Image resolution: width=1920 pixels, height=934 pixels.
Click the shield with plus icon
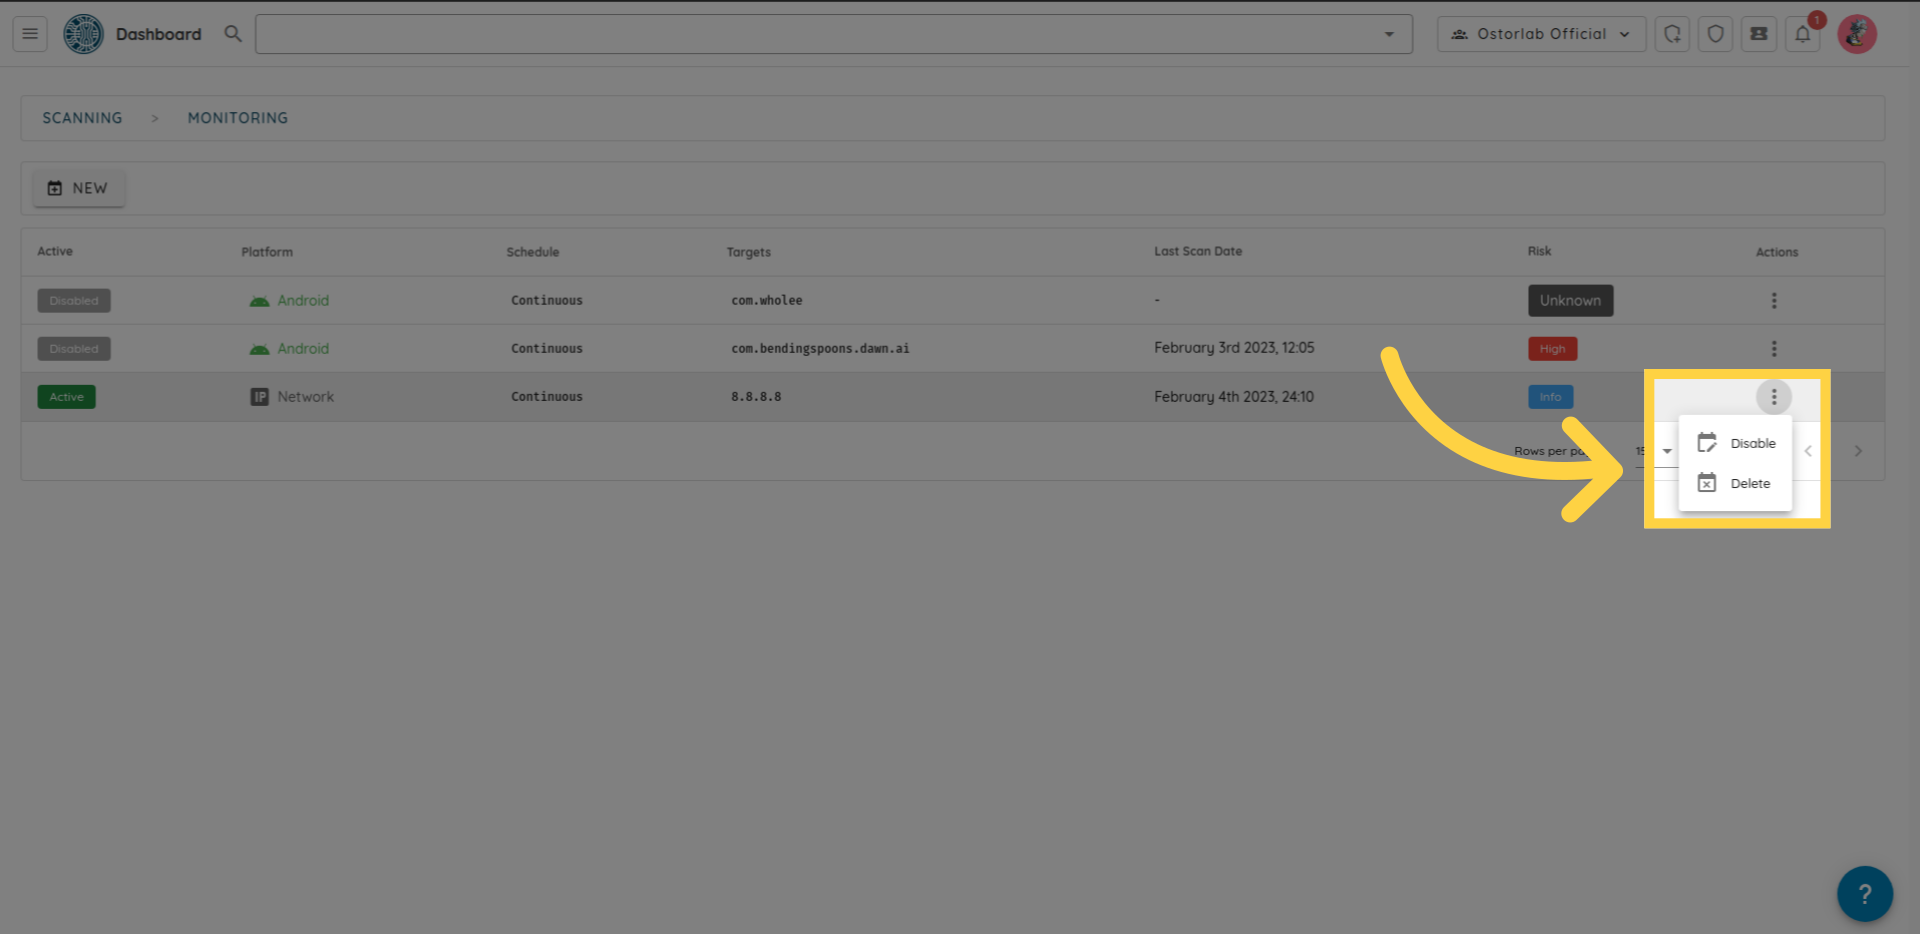[x=1672, y=34]
